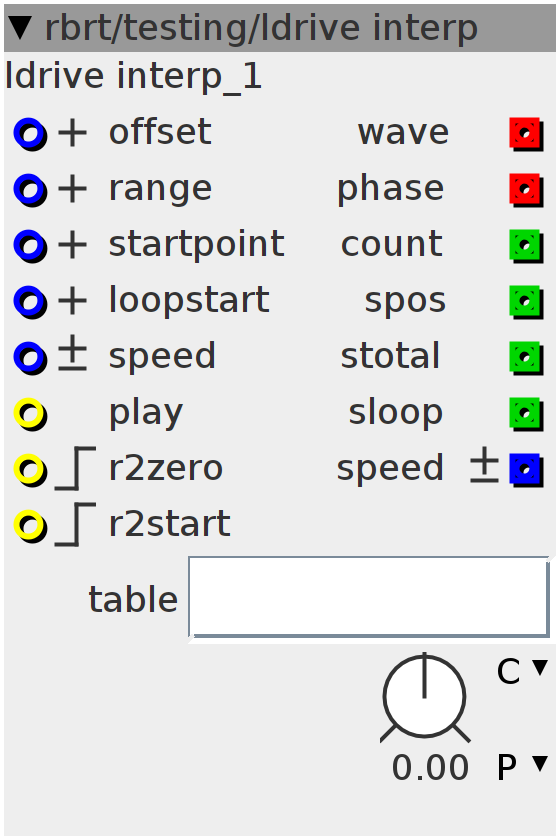This screenshot has width=560, height=840.
Task: Click the loopstart inlet port
Action: (30, 302)
